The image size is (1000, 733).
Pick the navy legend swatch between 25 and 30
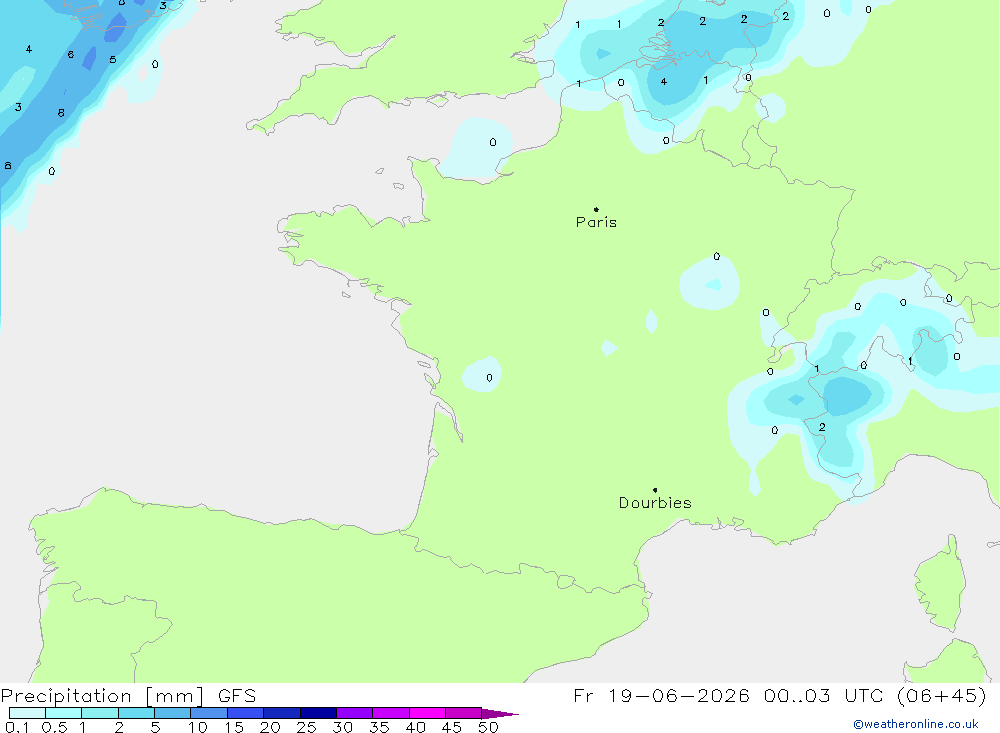click(x=318, y=713)
